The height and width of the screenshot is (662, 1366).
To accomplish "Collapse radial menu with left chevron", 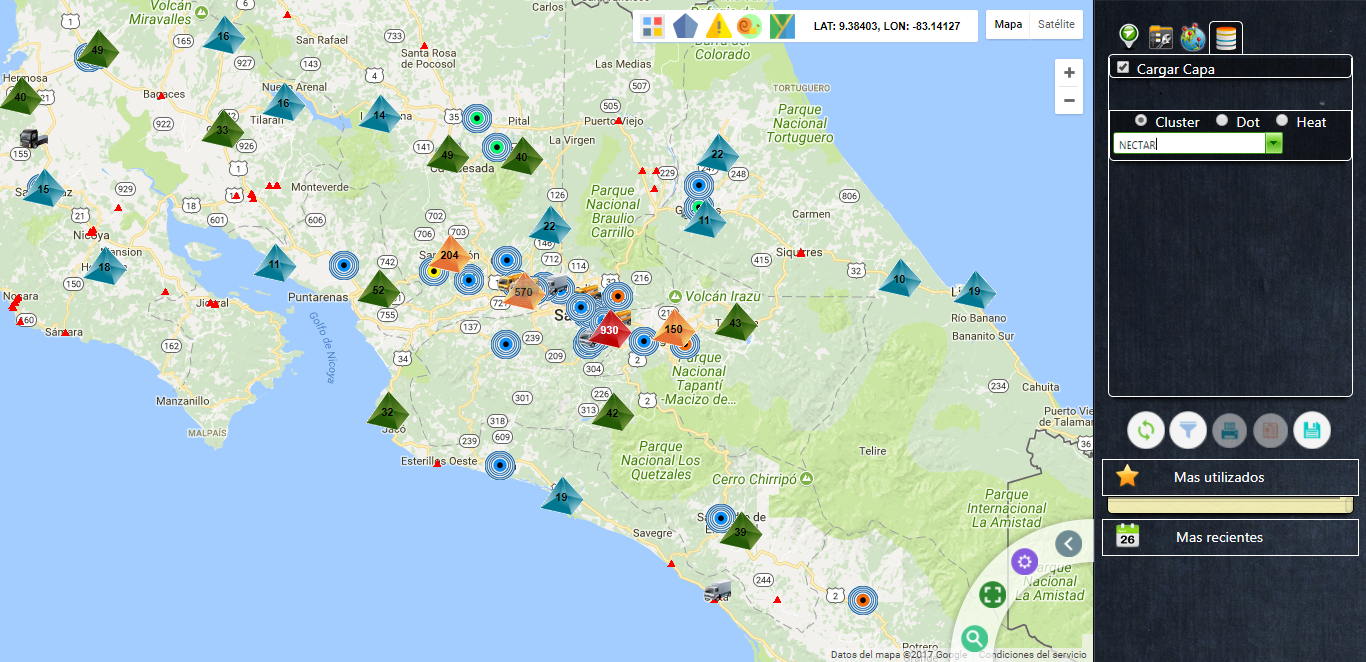I will click(x=1069, y=544).
